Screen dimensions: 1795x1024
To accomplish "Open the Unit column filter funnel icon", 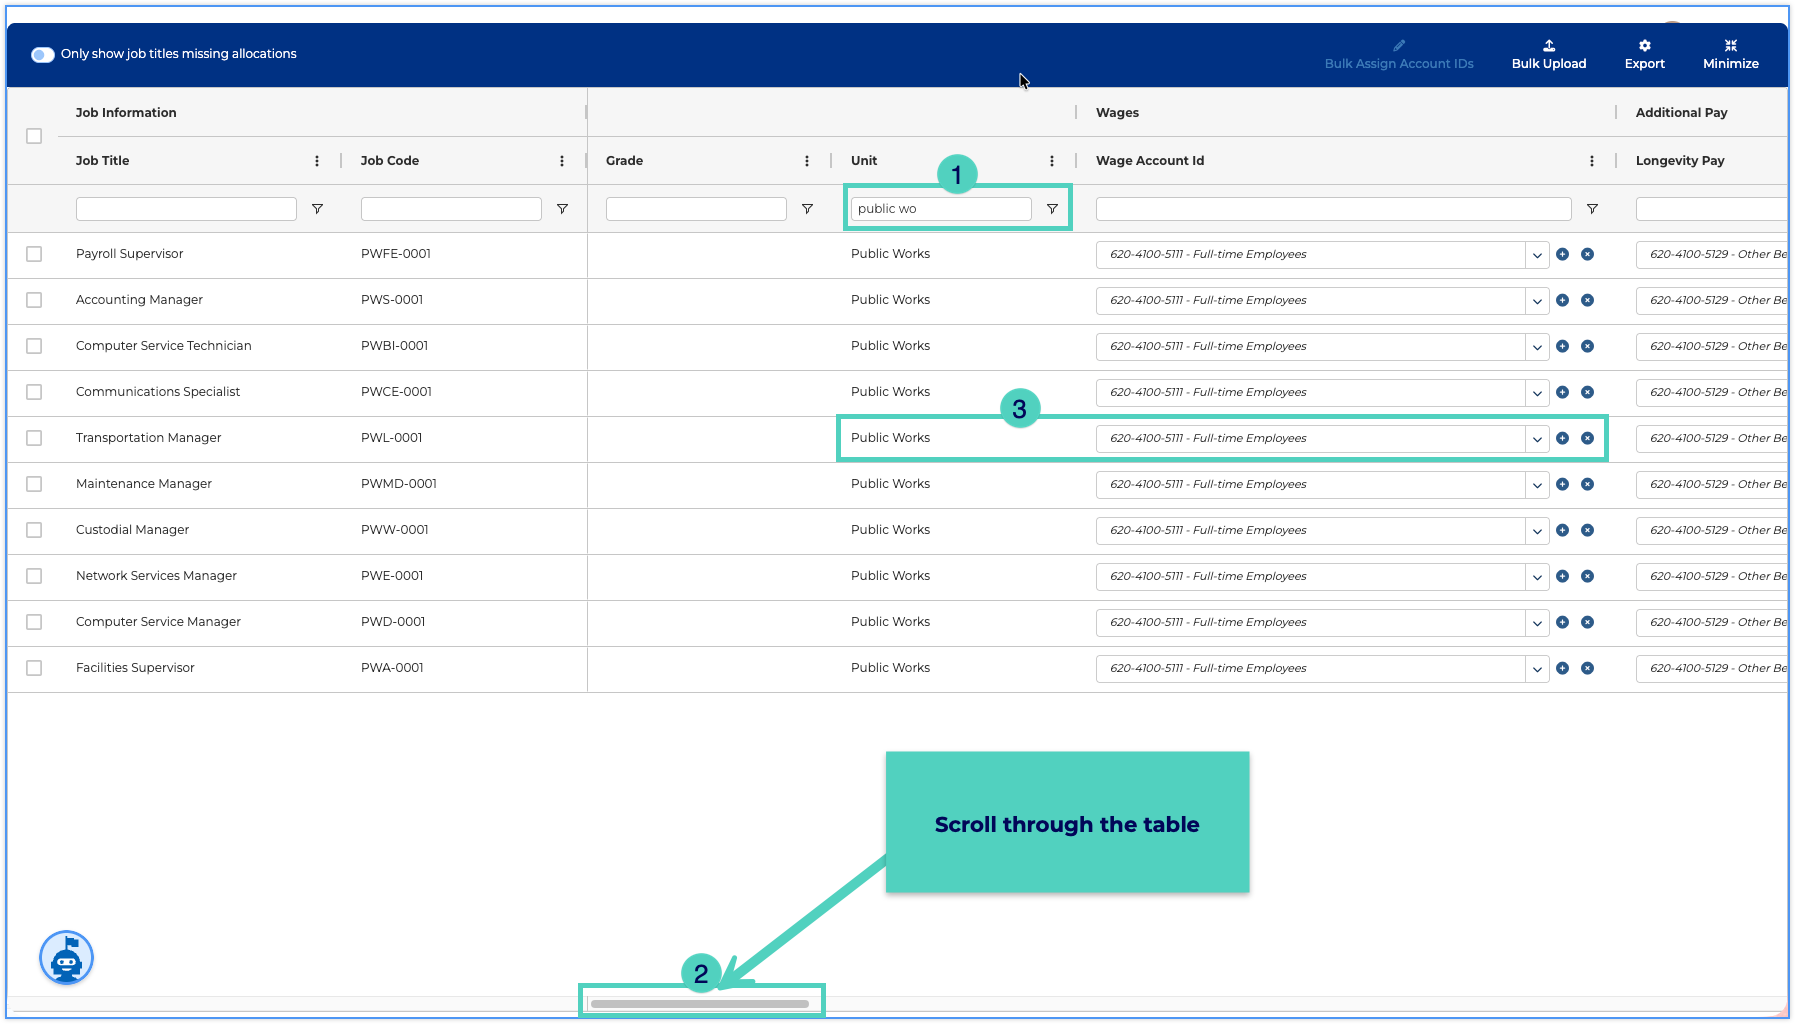I will (1052, 209).
